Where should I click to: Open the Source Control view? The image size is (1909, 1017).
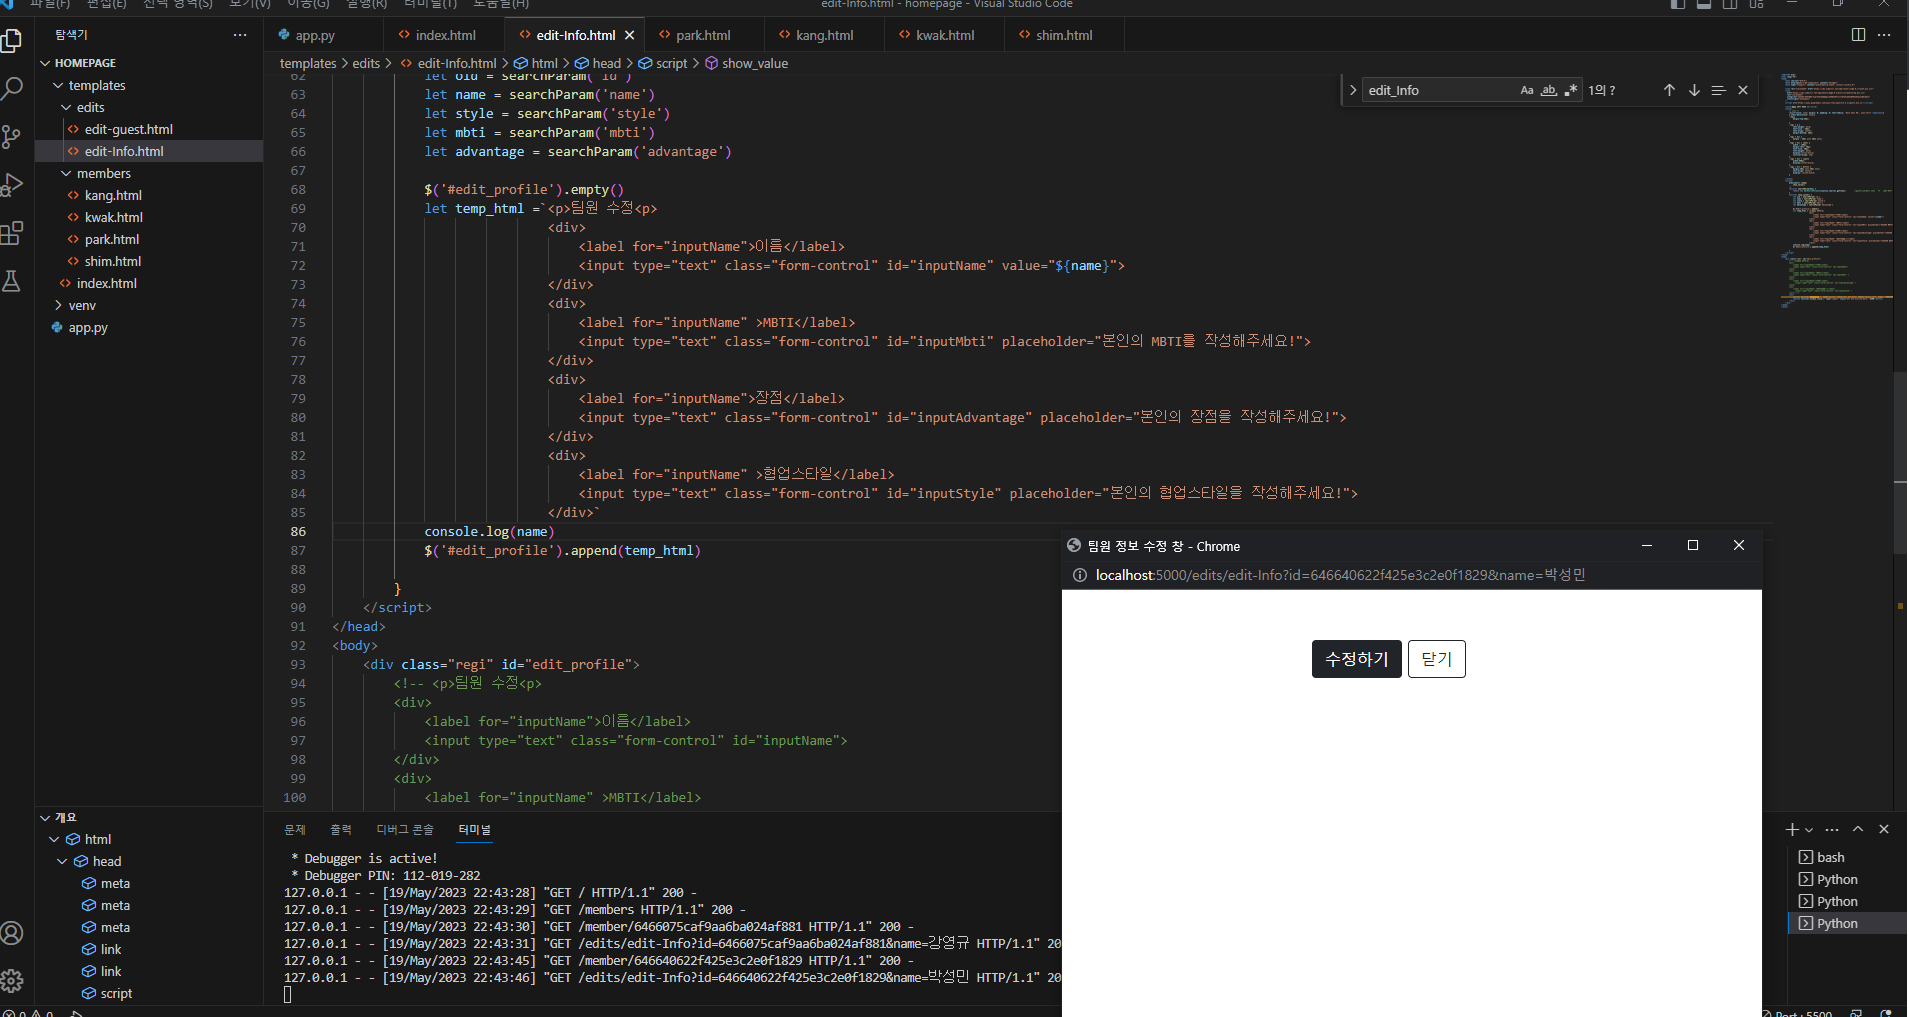pos(12,137)
